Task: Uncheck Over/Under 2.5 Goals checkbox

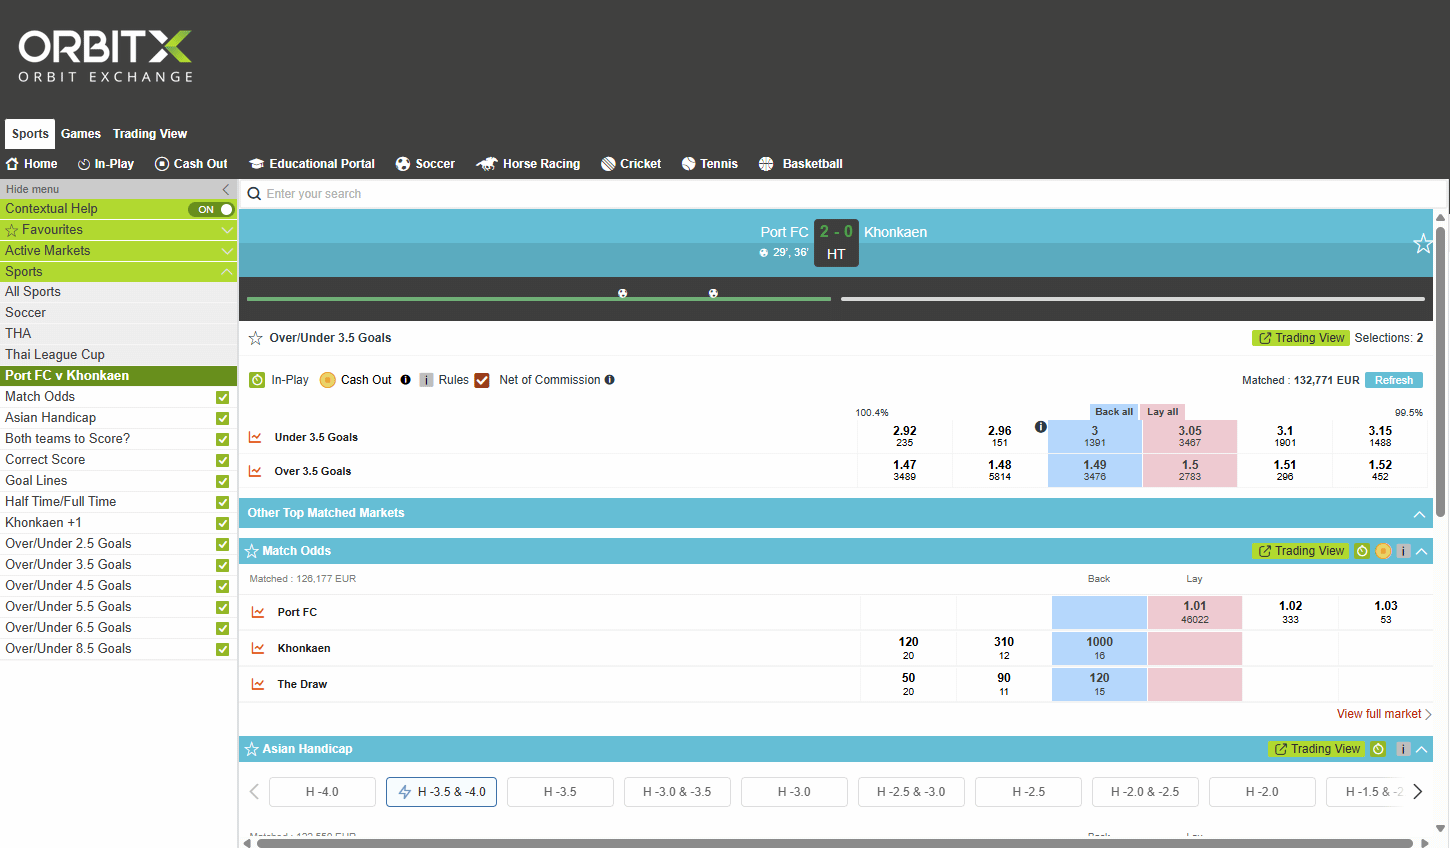Action: pyautogui.click(x=223, y=544)
